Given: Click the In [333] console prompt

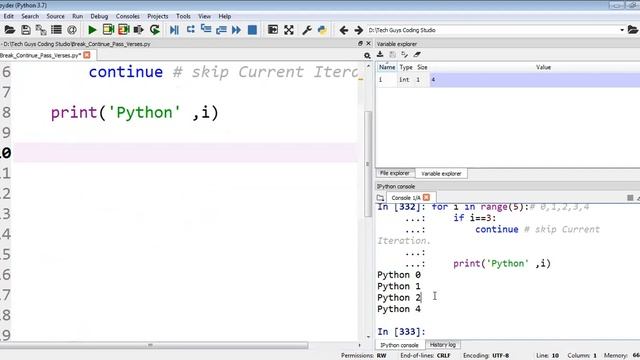Looking at the screenshot, I should 401,331.
